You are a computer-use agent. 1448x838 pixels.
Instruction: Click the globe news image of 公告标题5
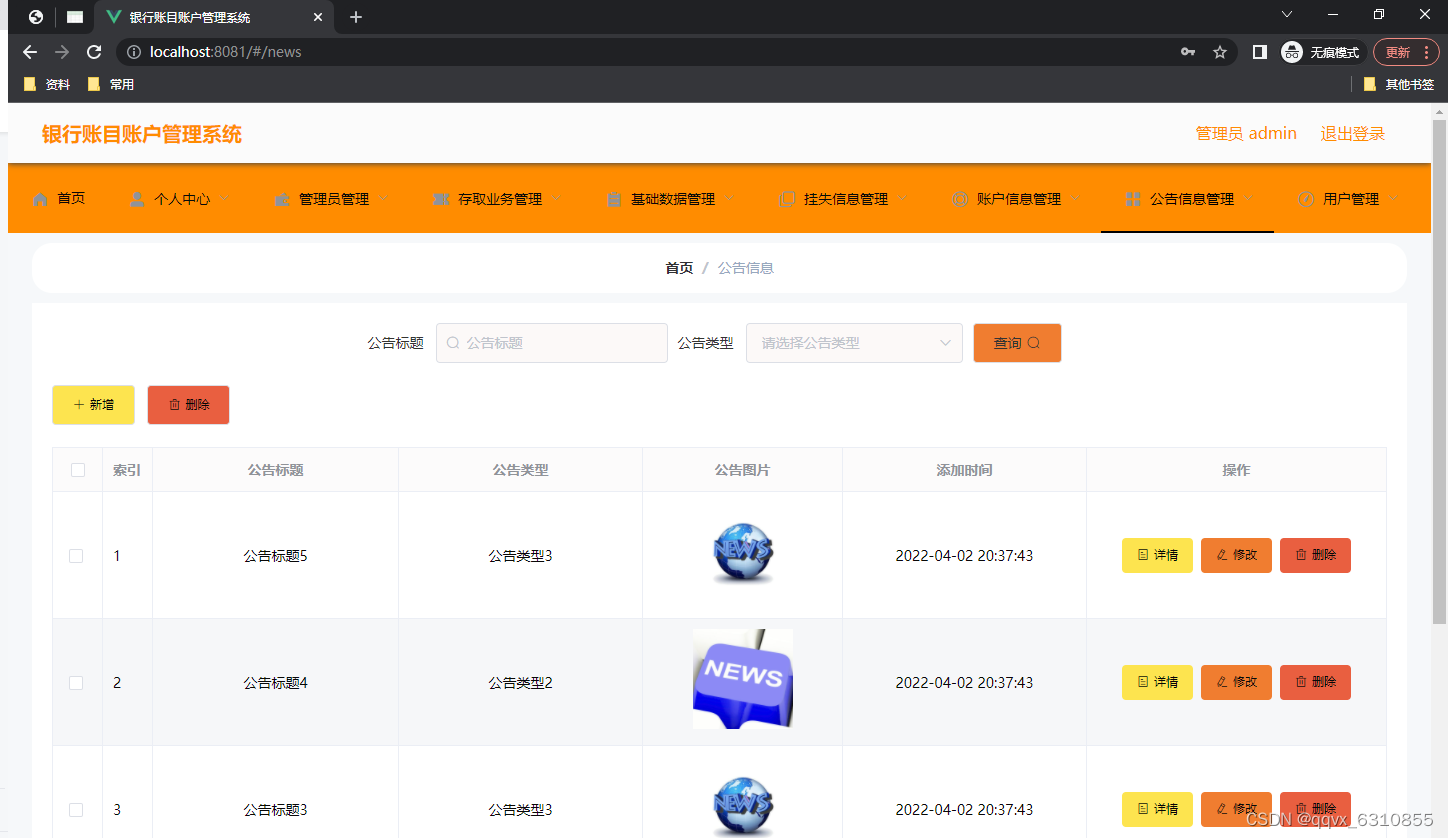coord(743,555)
